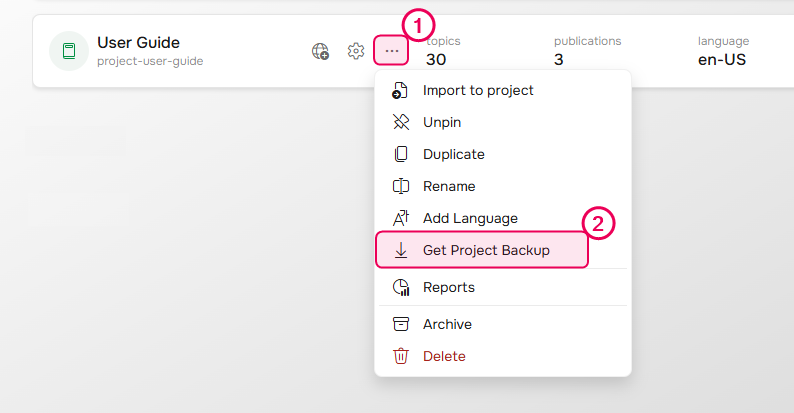Click the publications label
Screen dimensions: 794x413
click(x=587, y=41)
